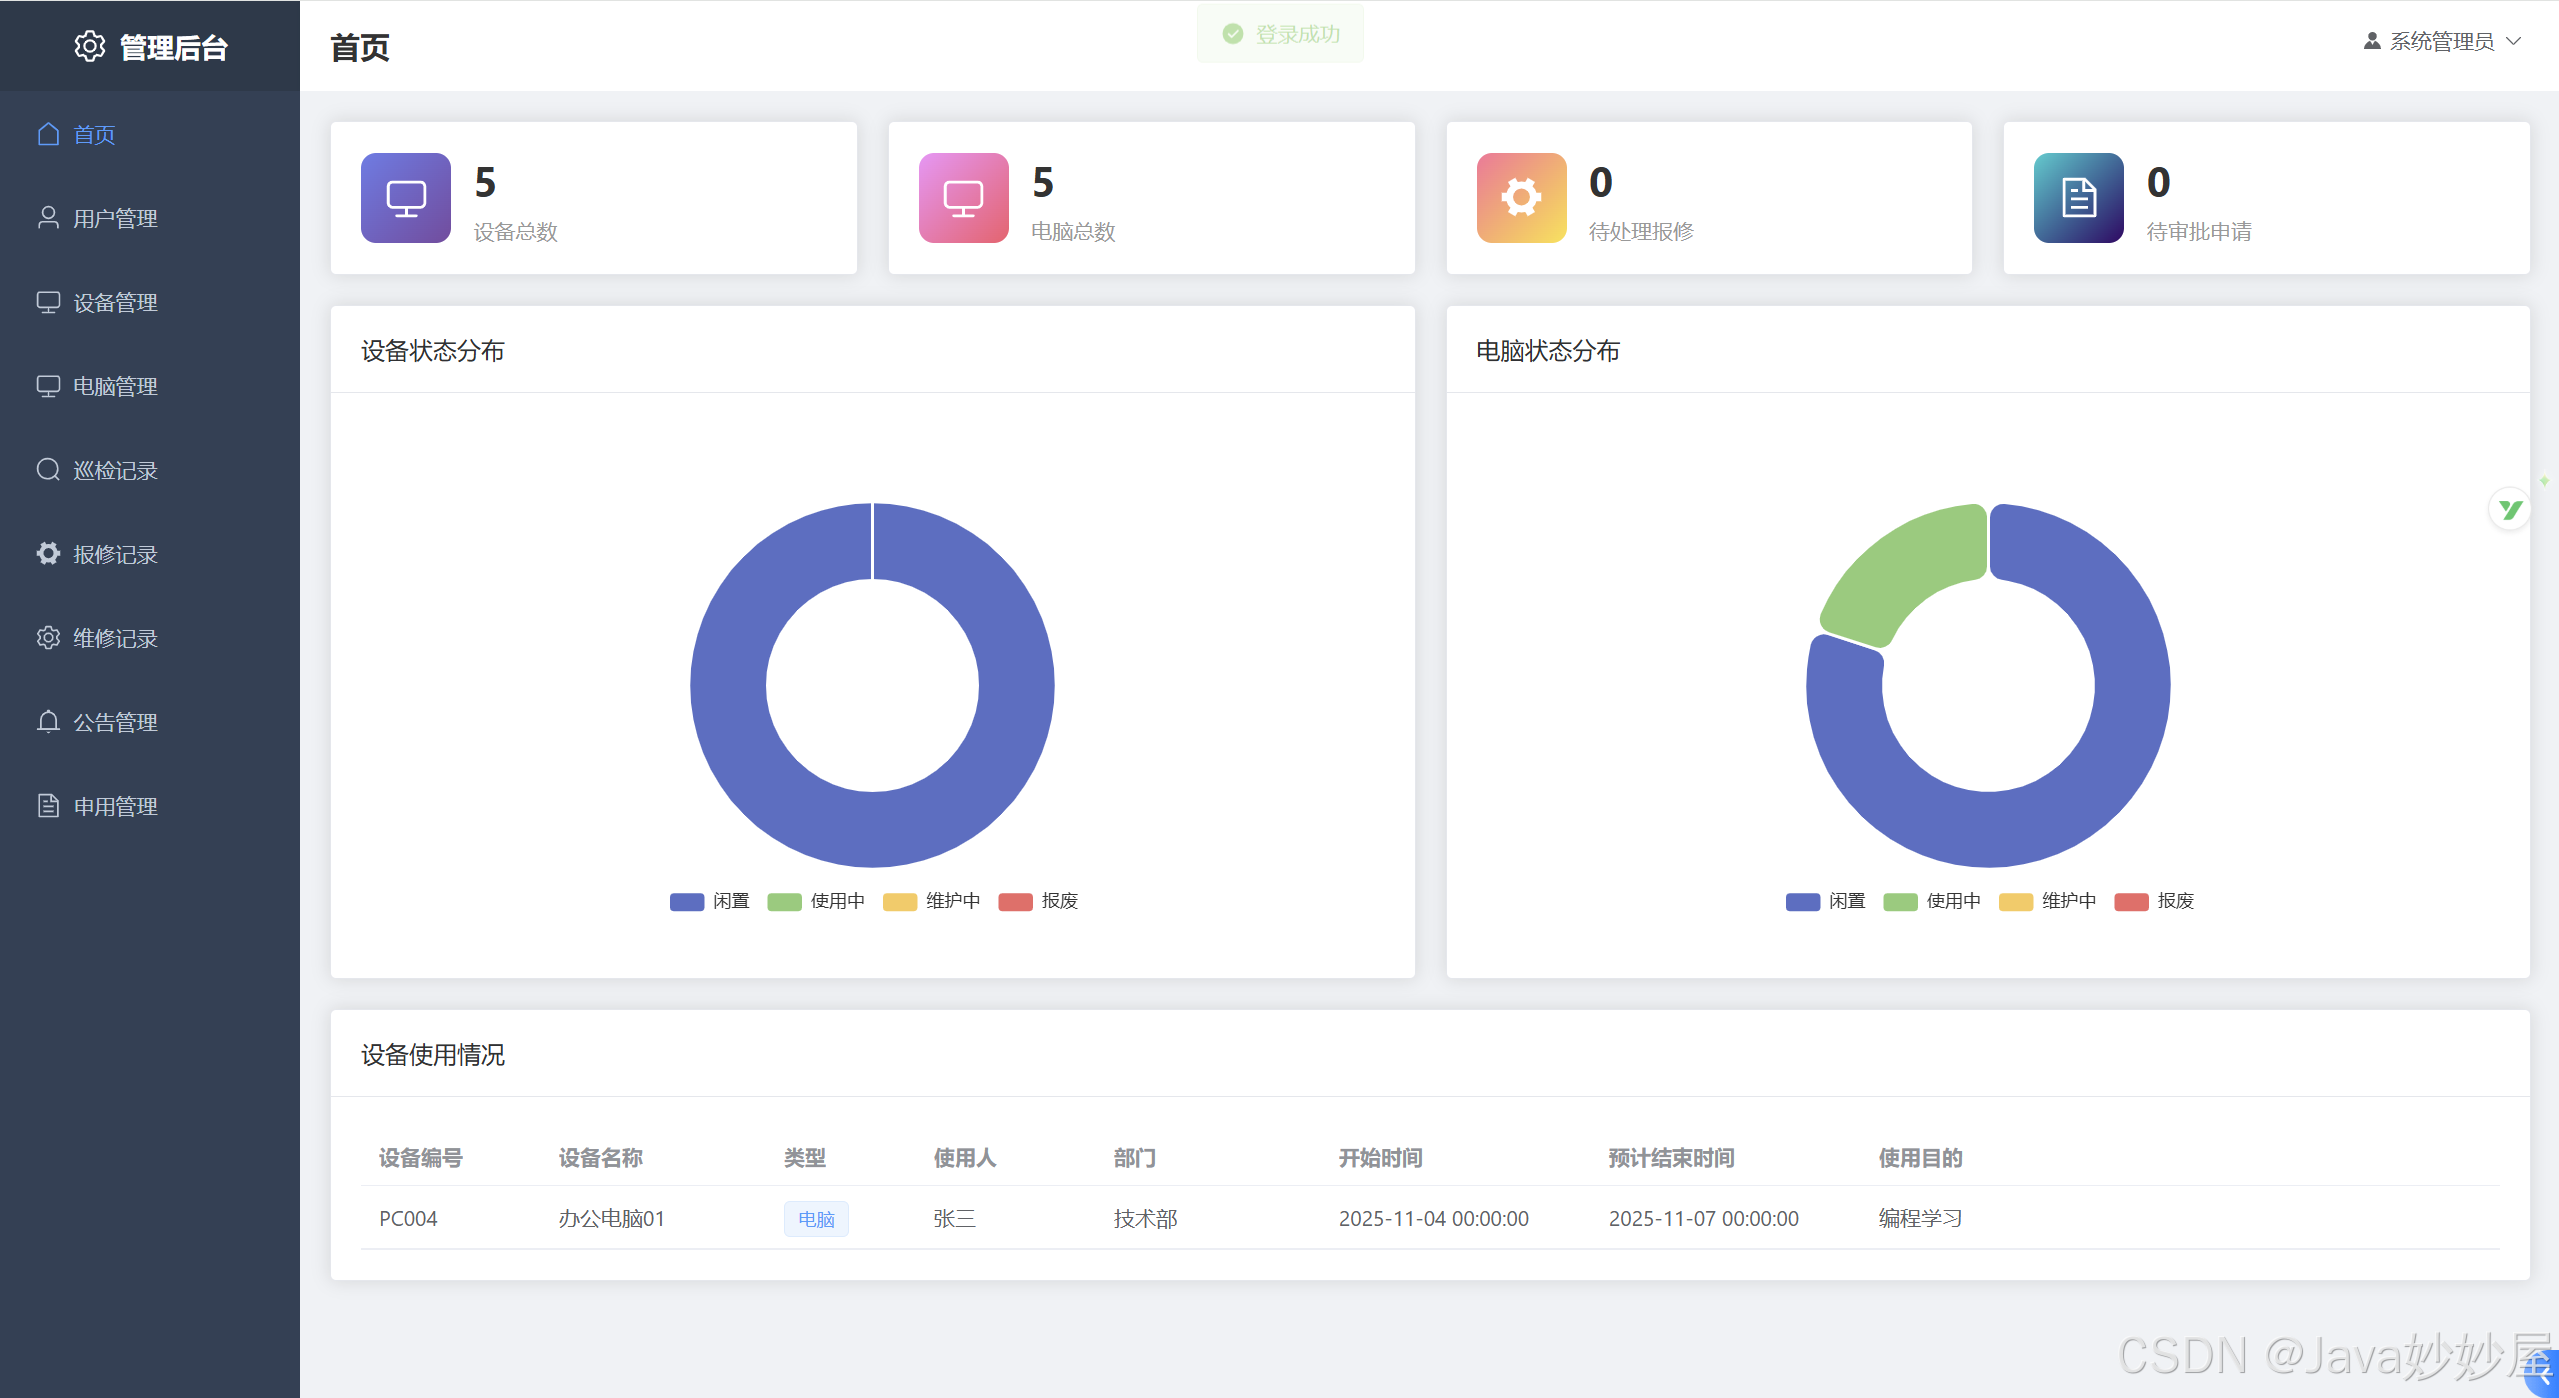This screenshot has height=1398, width=2559.
Task: Open 报修记录 from the sidebar
Action: 150,554
